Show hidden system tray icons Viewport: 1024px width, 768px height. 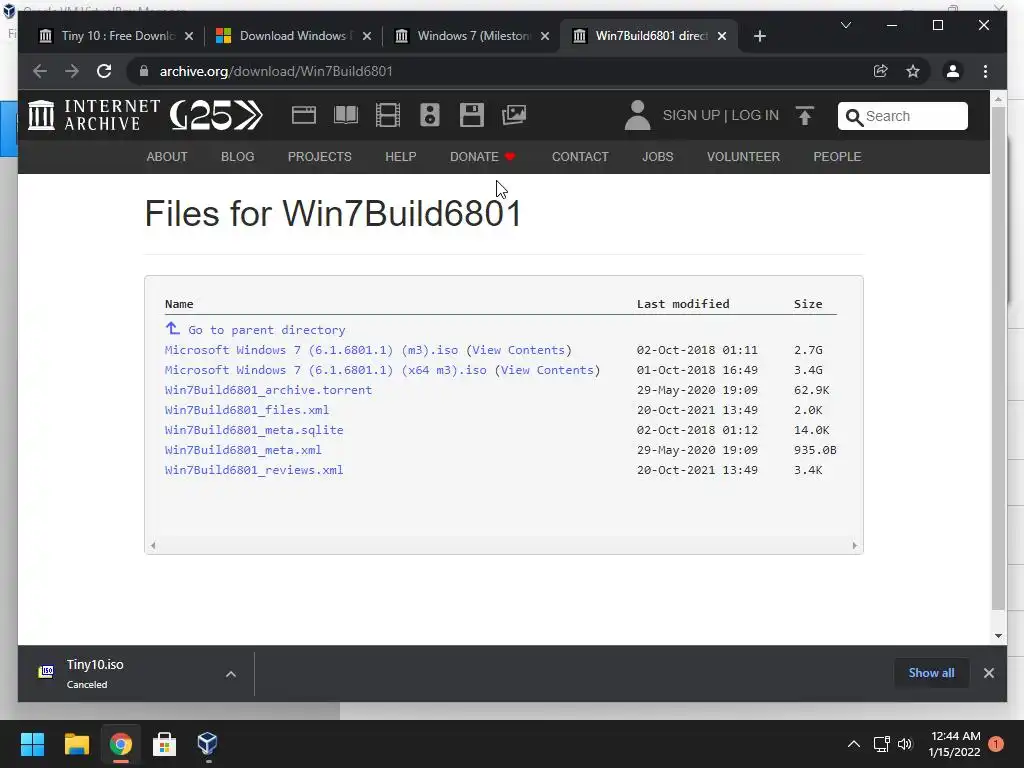854,744
